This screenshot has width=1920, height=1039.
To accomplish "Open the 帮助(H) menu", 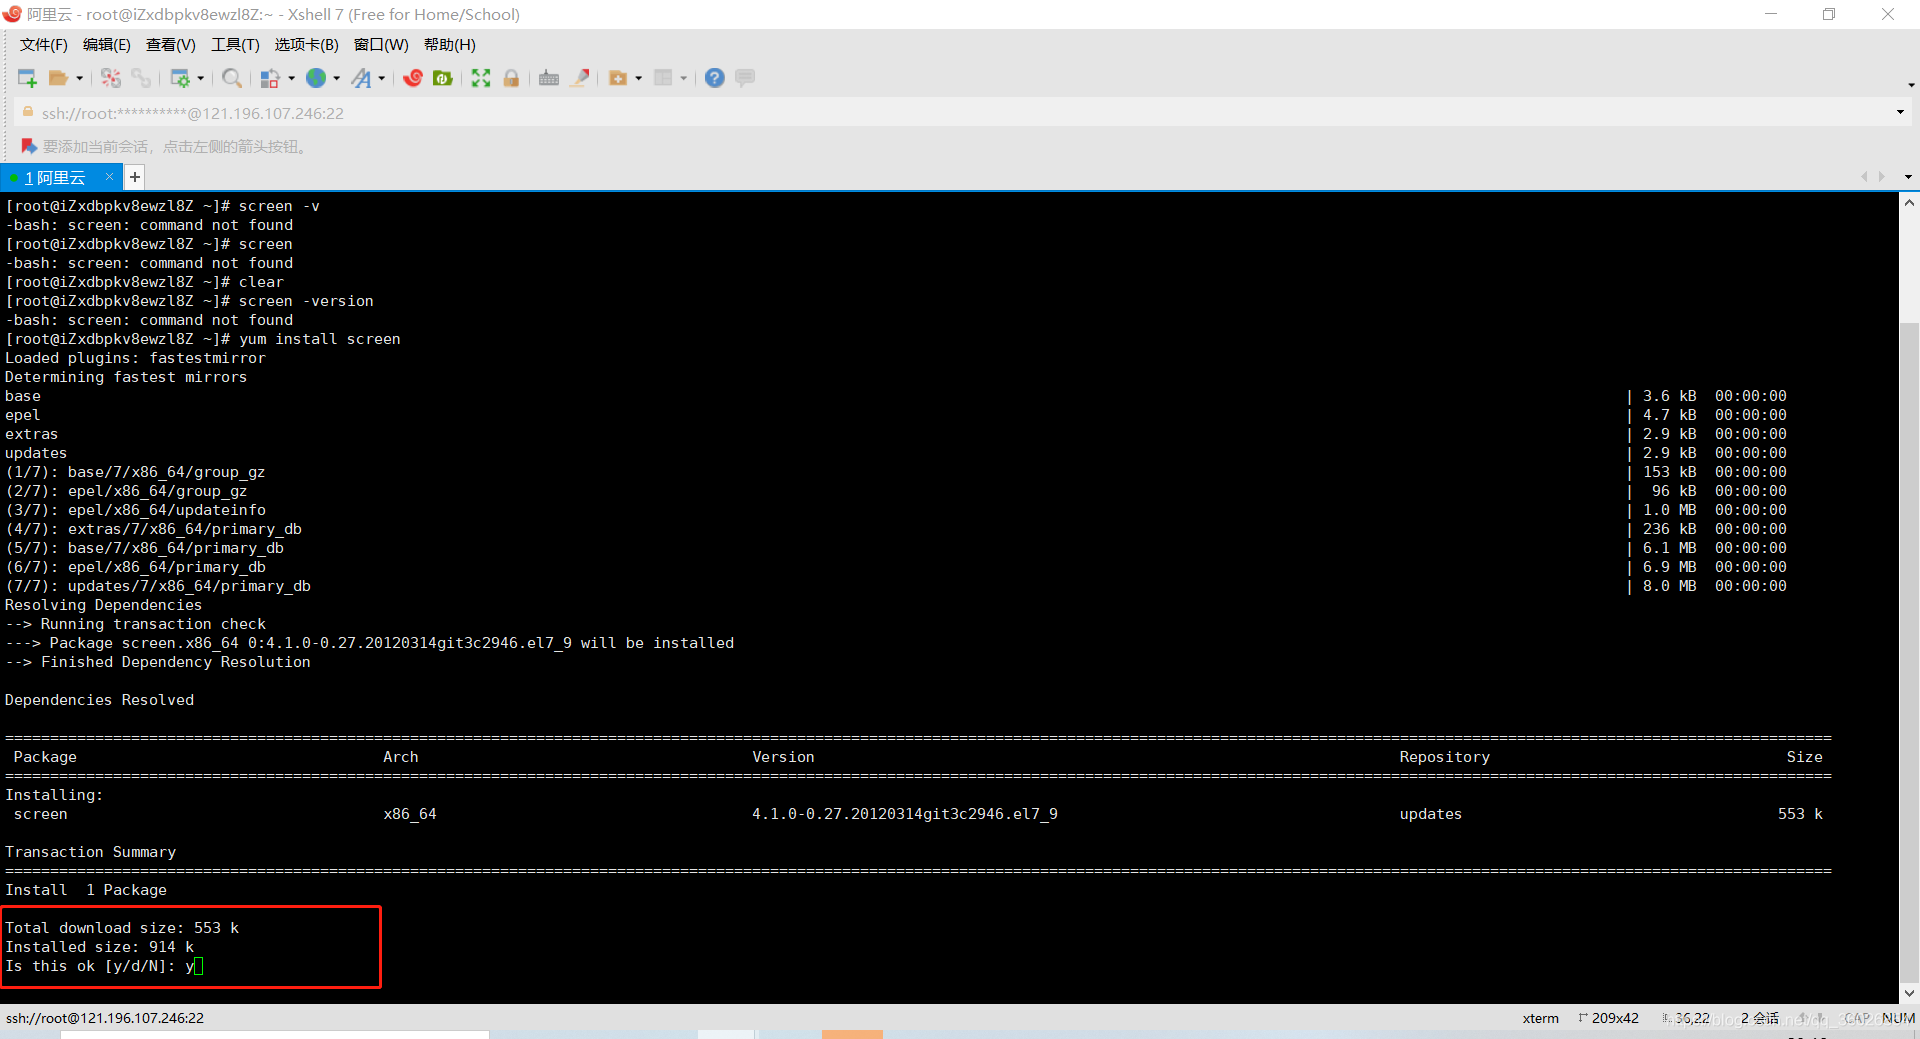I will tap(450, 45).
